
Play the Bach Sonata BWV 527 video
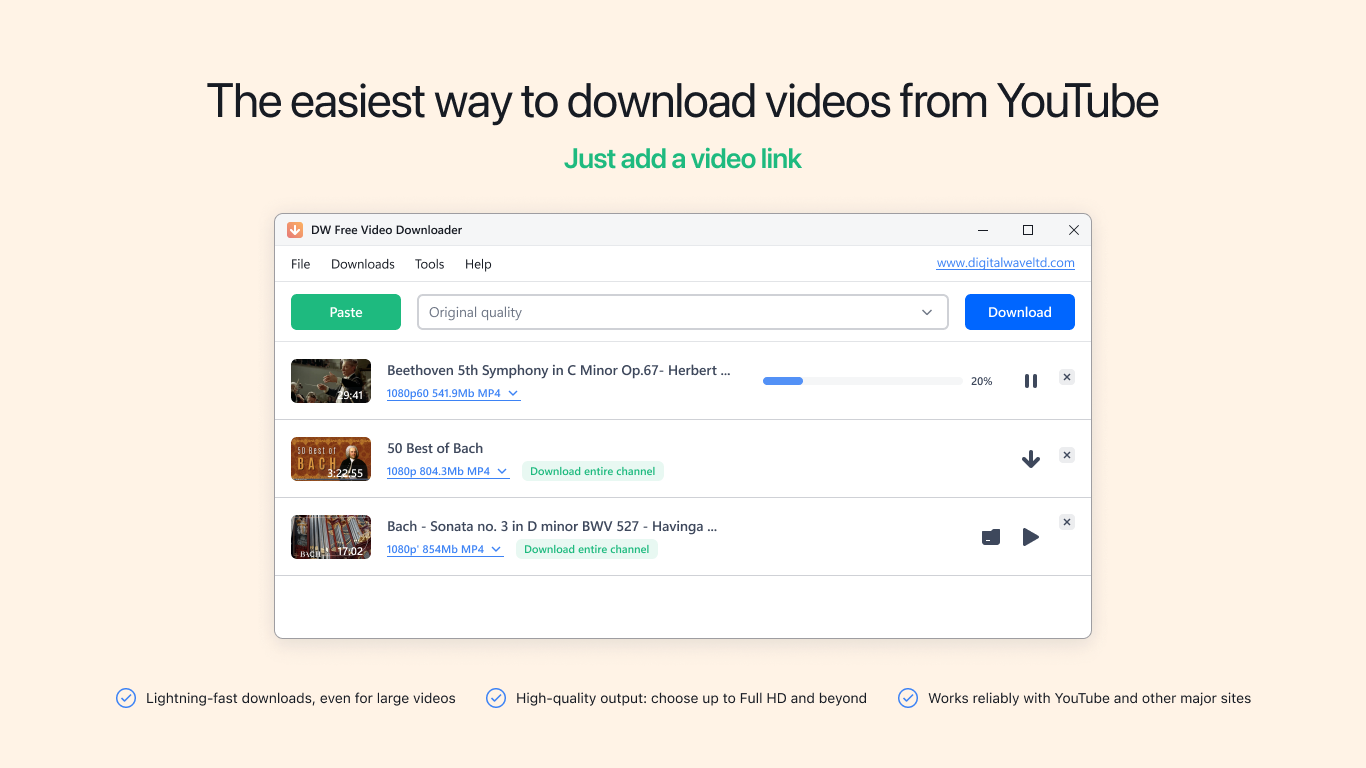pos(1030,537)
